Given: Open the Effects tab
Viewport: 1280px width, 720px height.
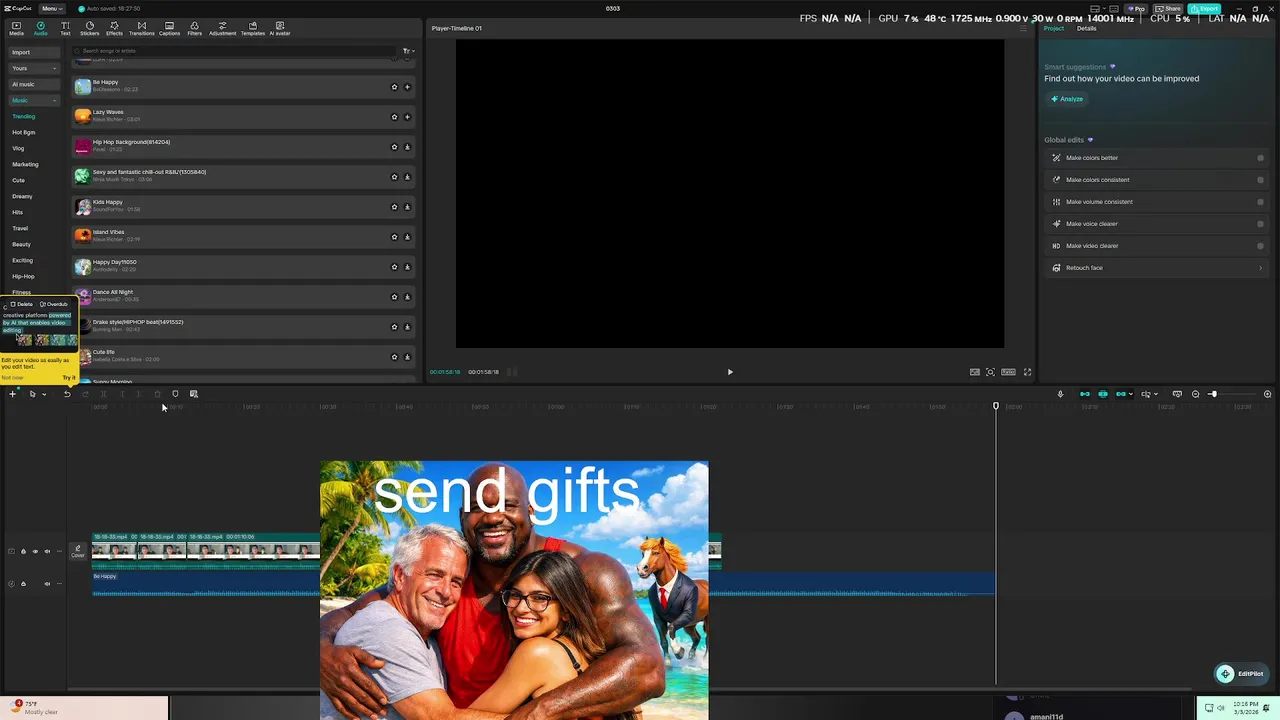Looking at the screenshot, I should click(x=114, y=28).
